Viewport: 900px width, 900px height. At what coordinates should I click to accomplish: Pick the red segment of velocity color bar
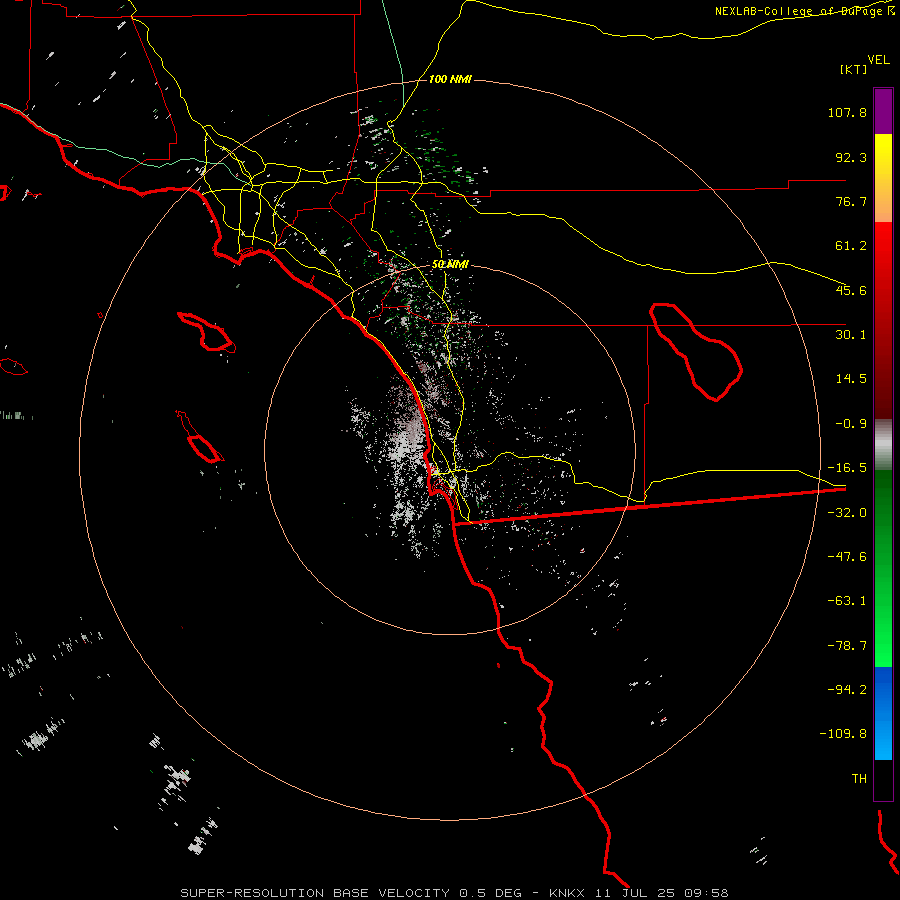pos(883,320)
